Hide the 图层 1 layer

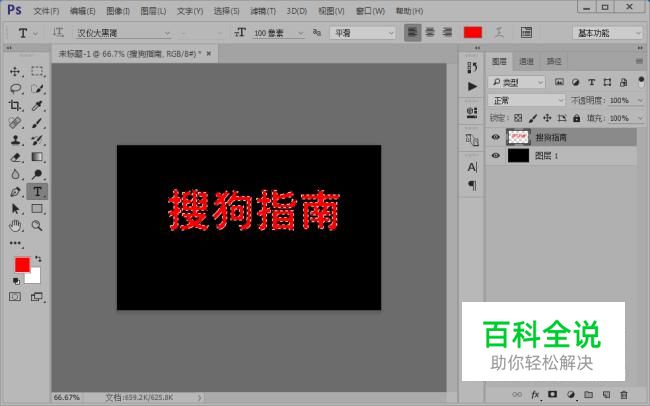pyautogui.click(x=495, y=156)
